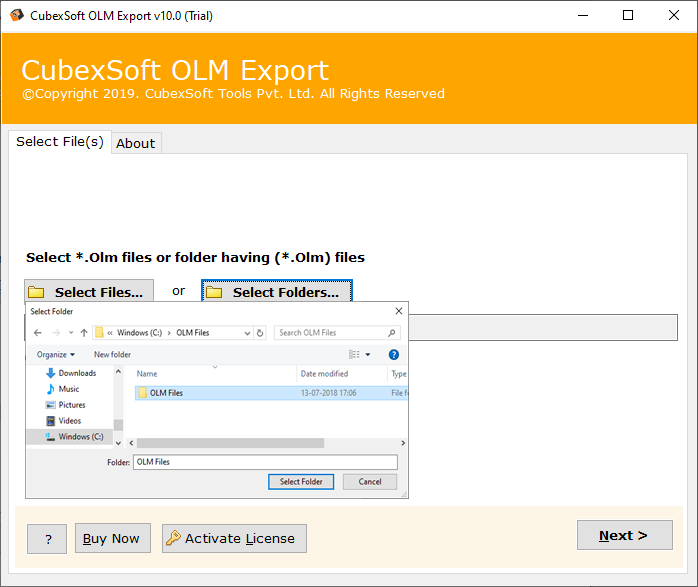Open Pictures from the navigation pane
This screenshot has height=587, width=698.
pos(72,405)
